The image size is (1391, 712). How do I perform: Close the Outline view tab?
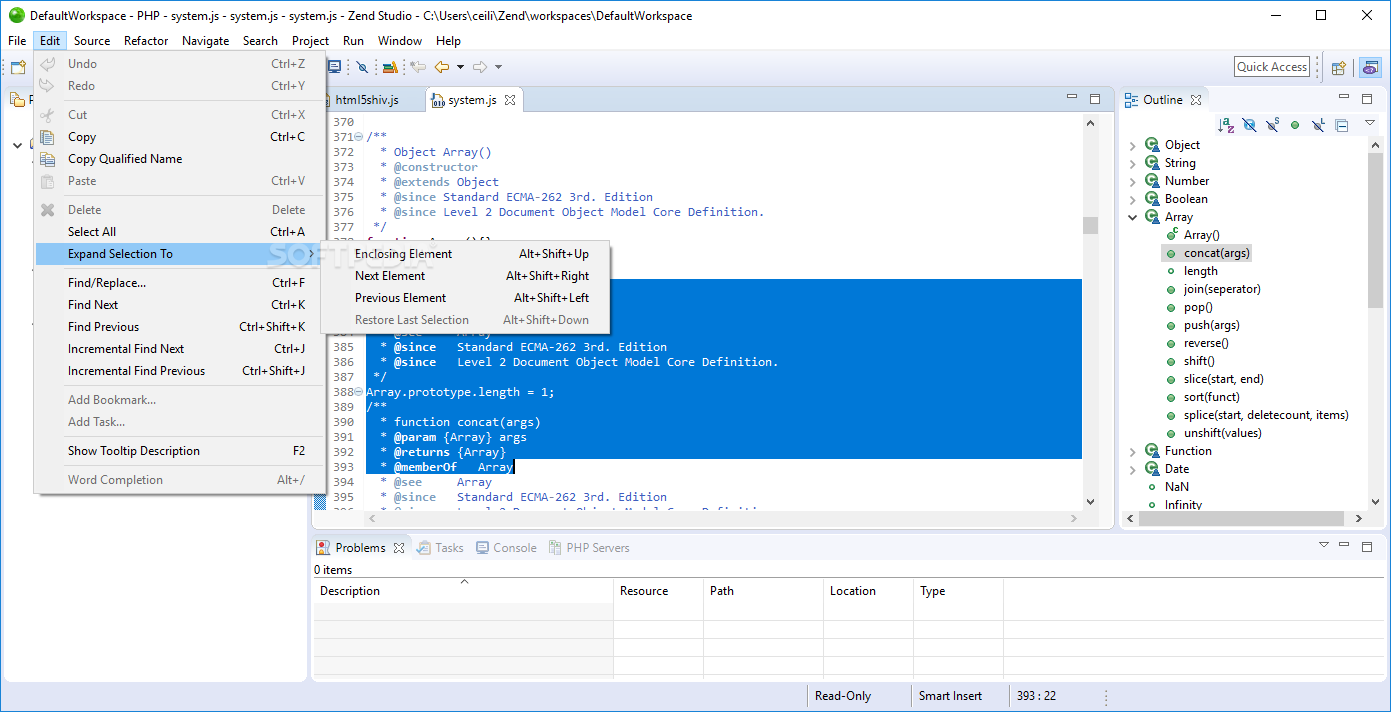[x=1196, y=100]
